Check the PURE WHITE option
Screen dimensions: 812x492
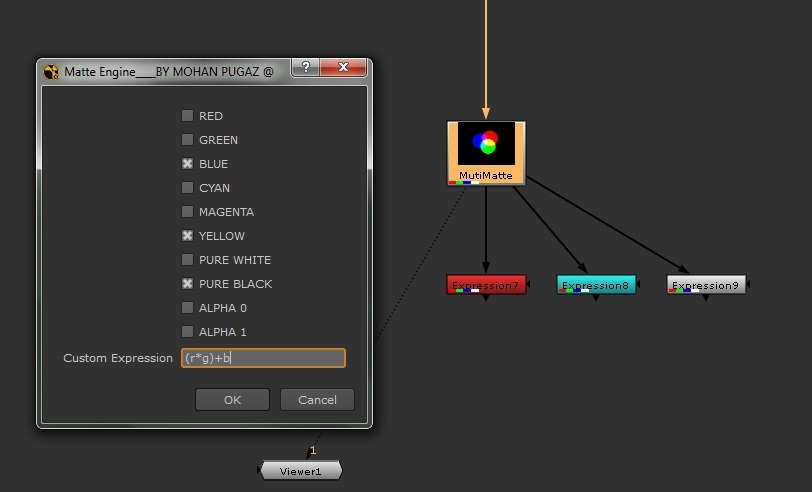point(187,260)
